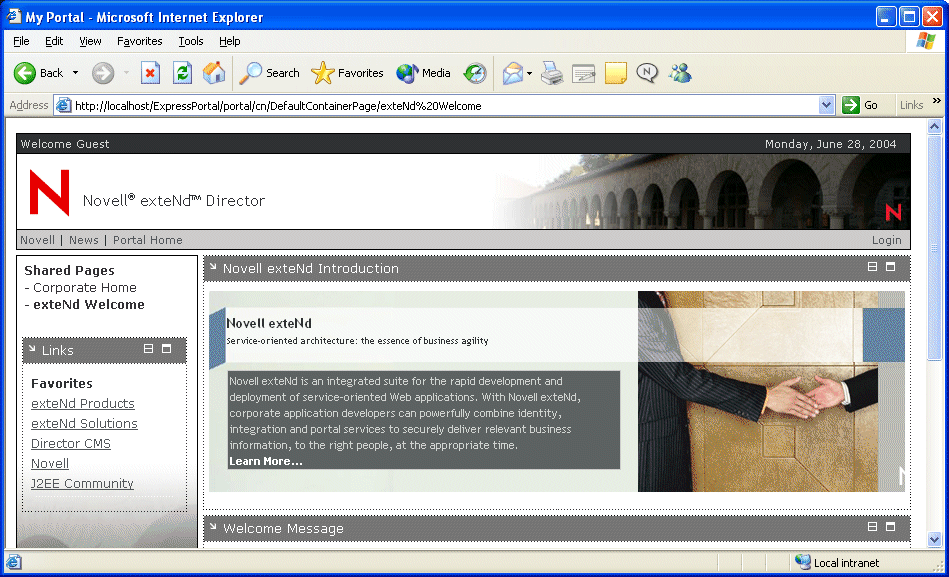Click the handshake banner image
The height and width of the screenshot is (577, 949).
(771, 391)
